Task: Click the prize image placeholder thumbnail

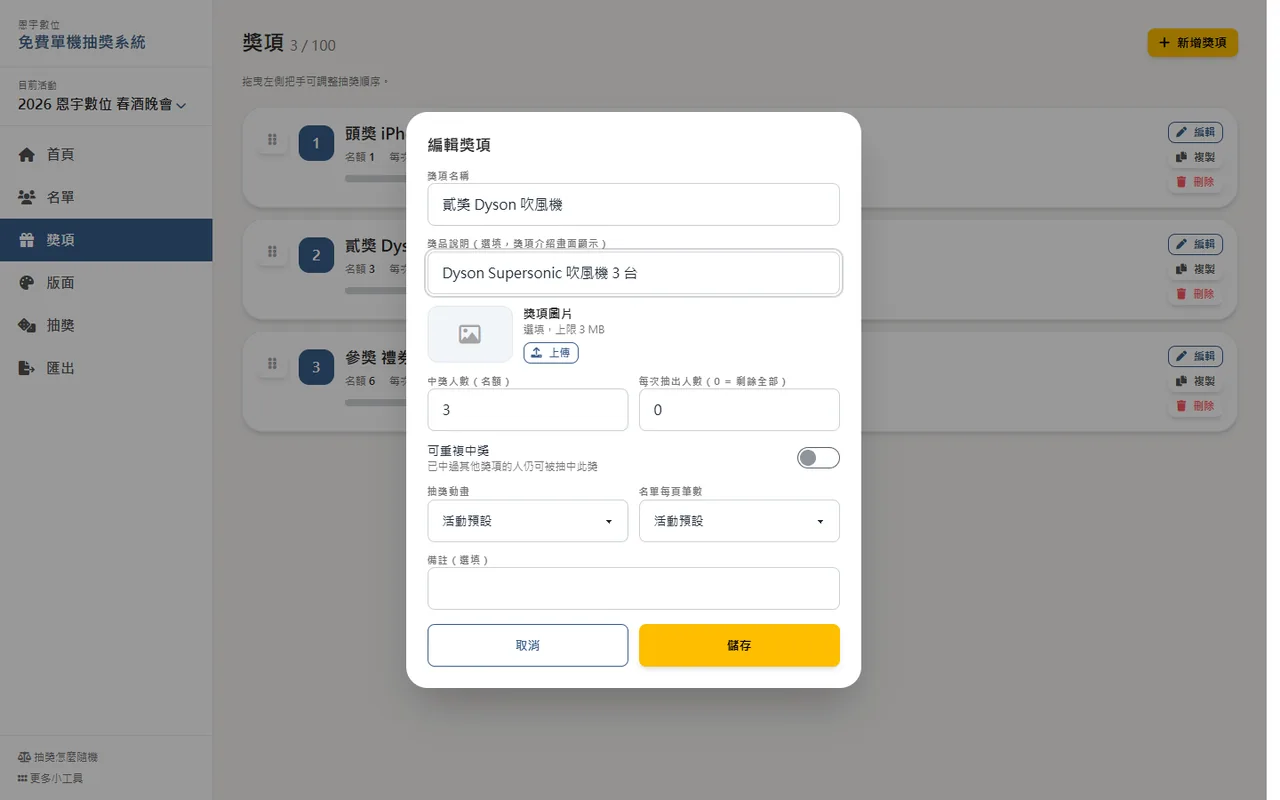Action: pyautogui.click(x=470, y=334)
